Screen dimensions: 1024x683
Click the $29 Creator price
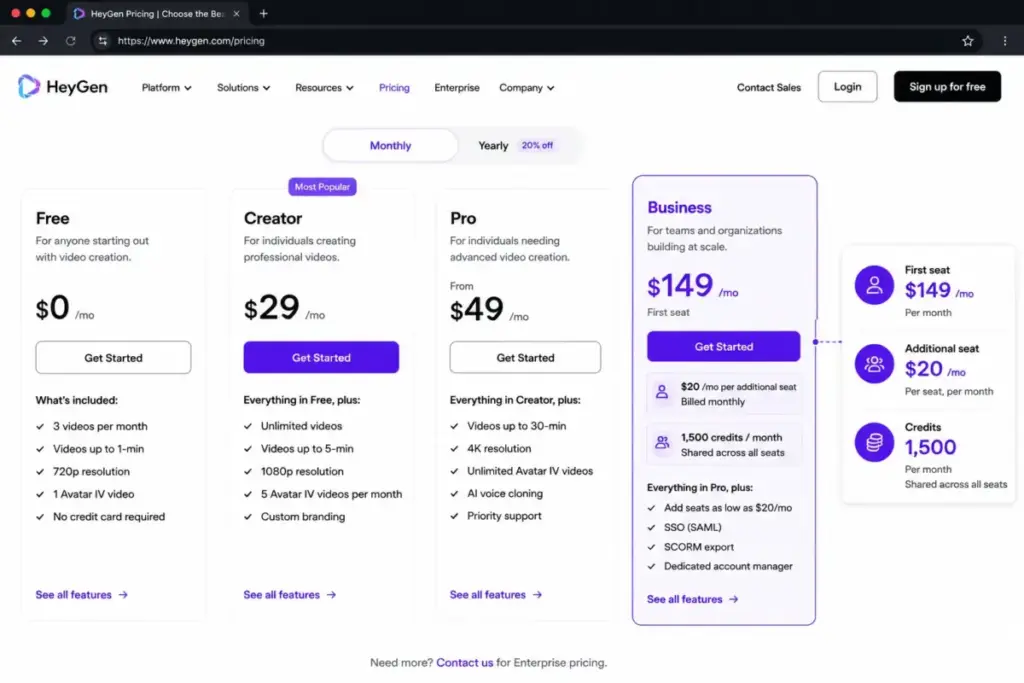pyautogui.click(x=272, y=308)
